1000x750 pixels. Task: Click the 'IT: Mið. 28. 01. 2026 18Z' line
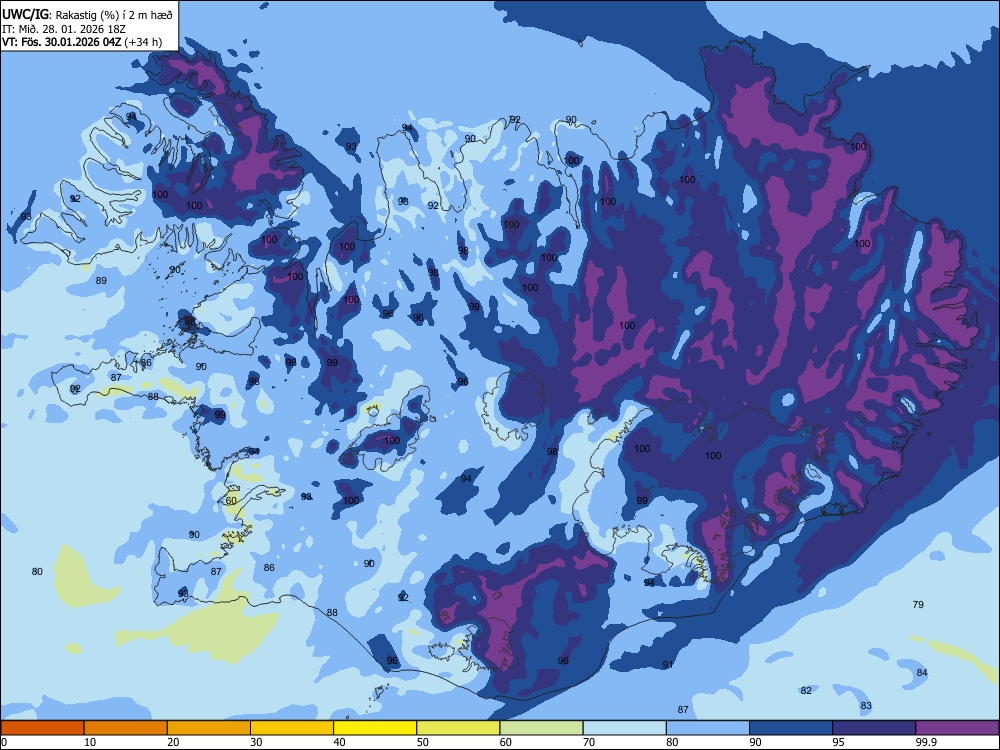64,29
